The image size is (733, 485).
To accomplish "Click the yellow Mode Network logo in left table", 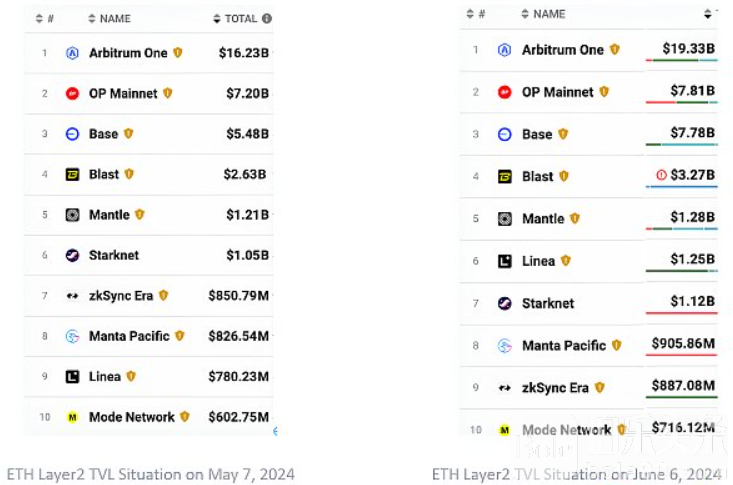I will [x=72, y=417].
